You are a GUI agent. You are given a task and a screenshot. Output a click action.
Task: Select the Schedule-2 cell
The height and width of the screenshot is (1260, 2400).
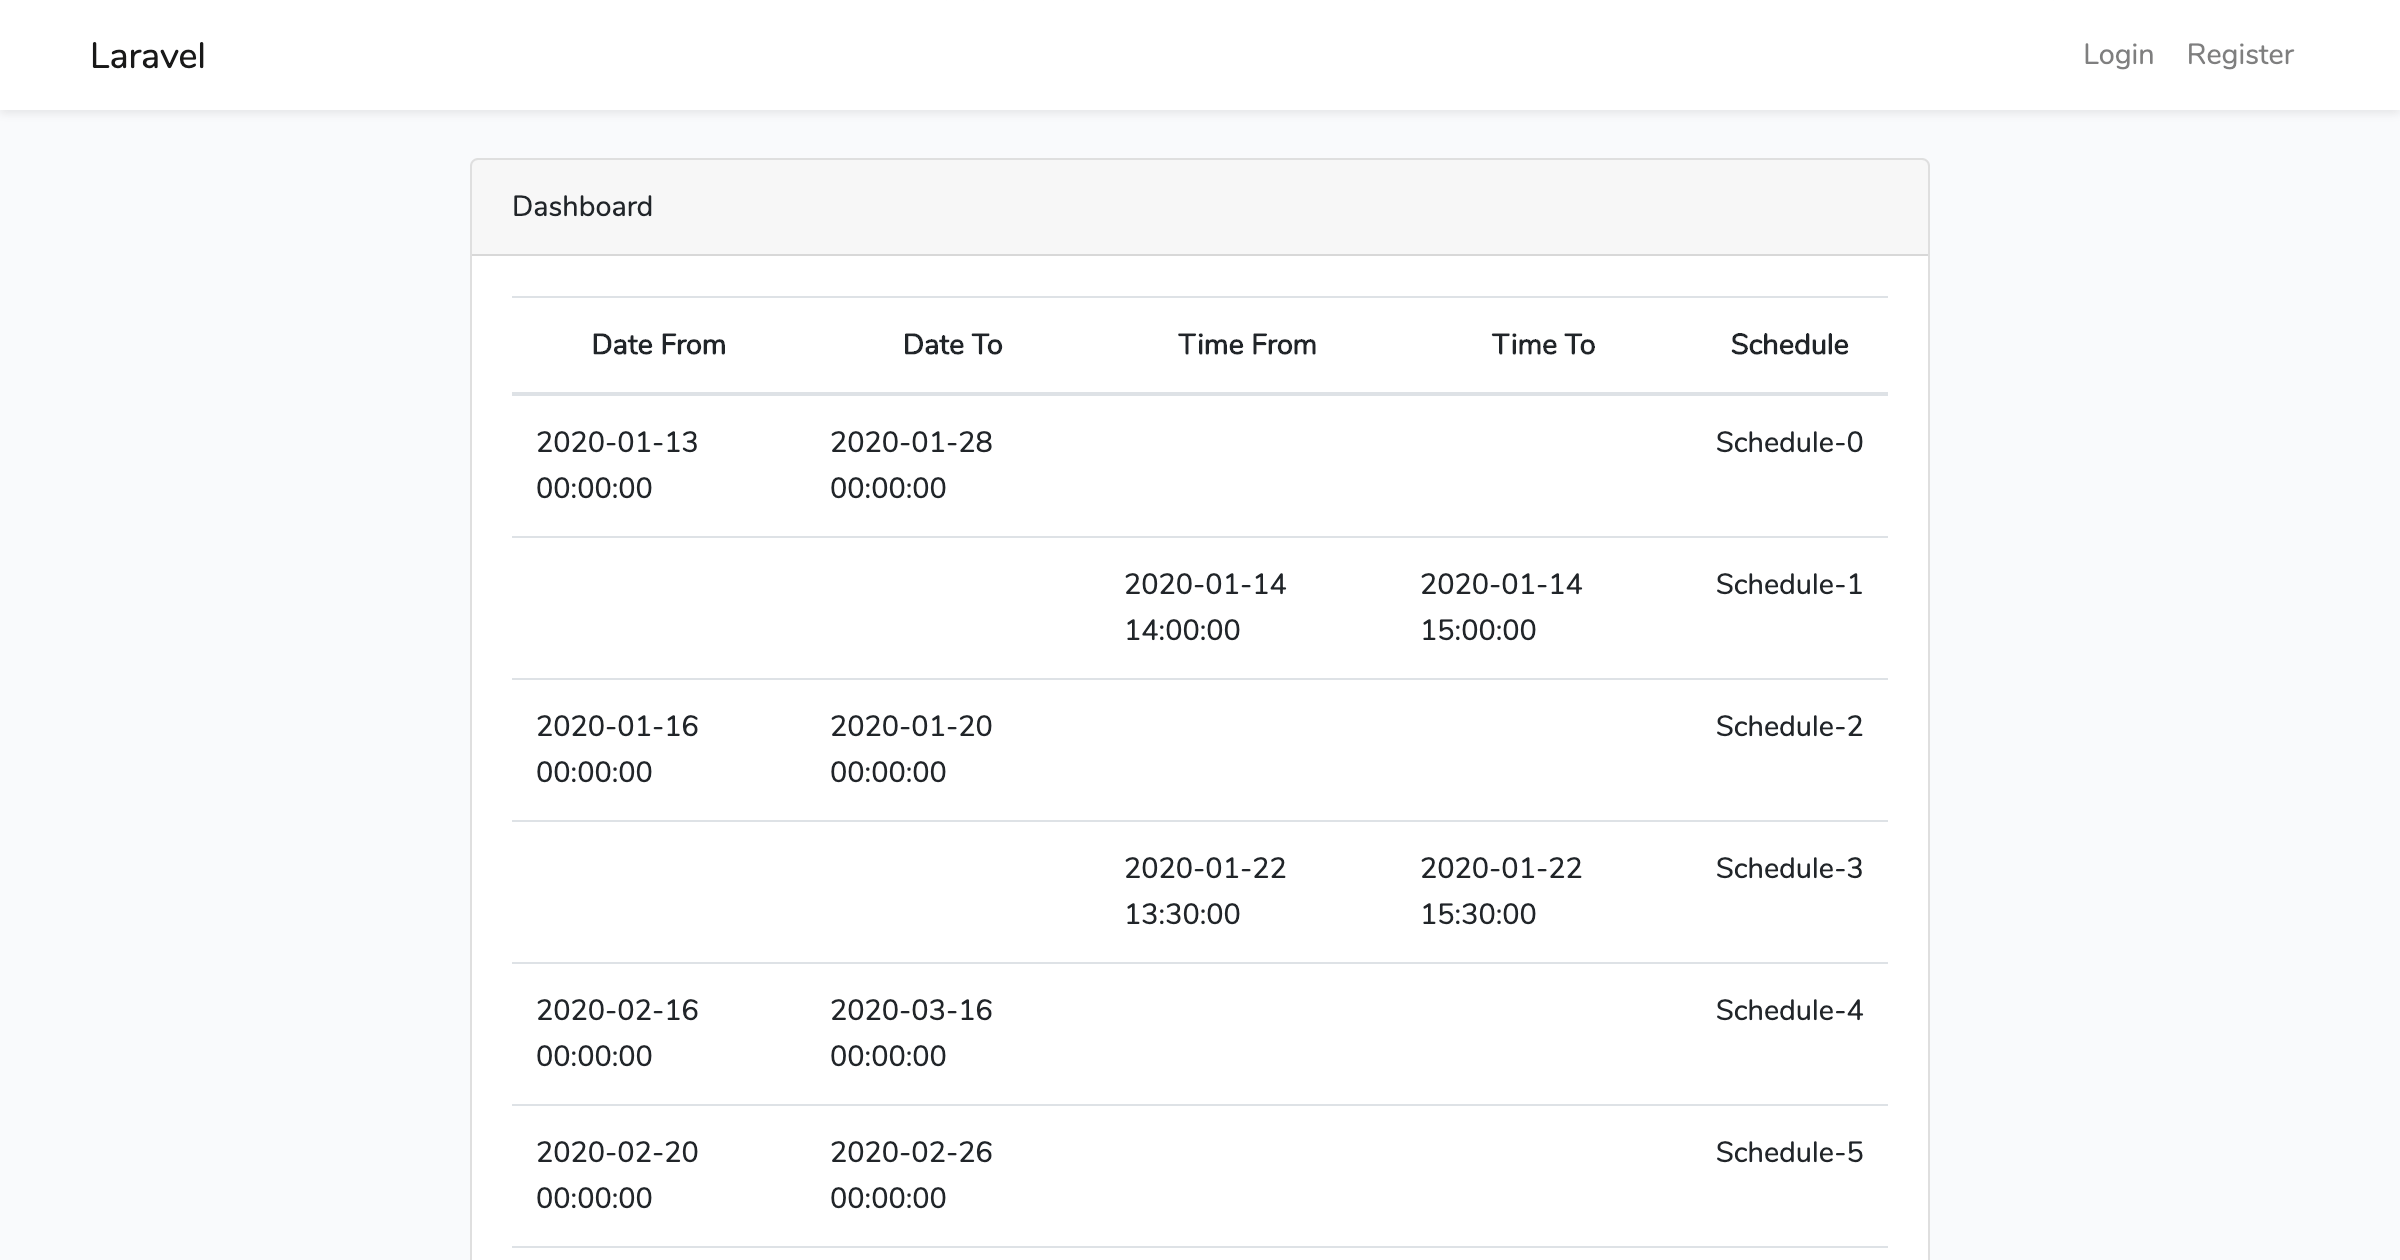(x=1789, y=726)
